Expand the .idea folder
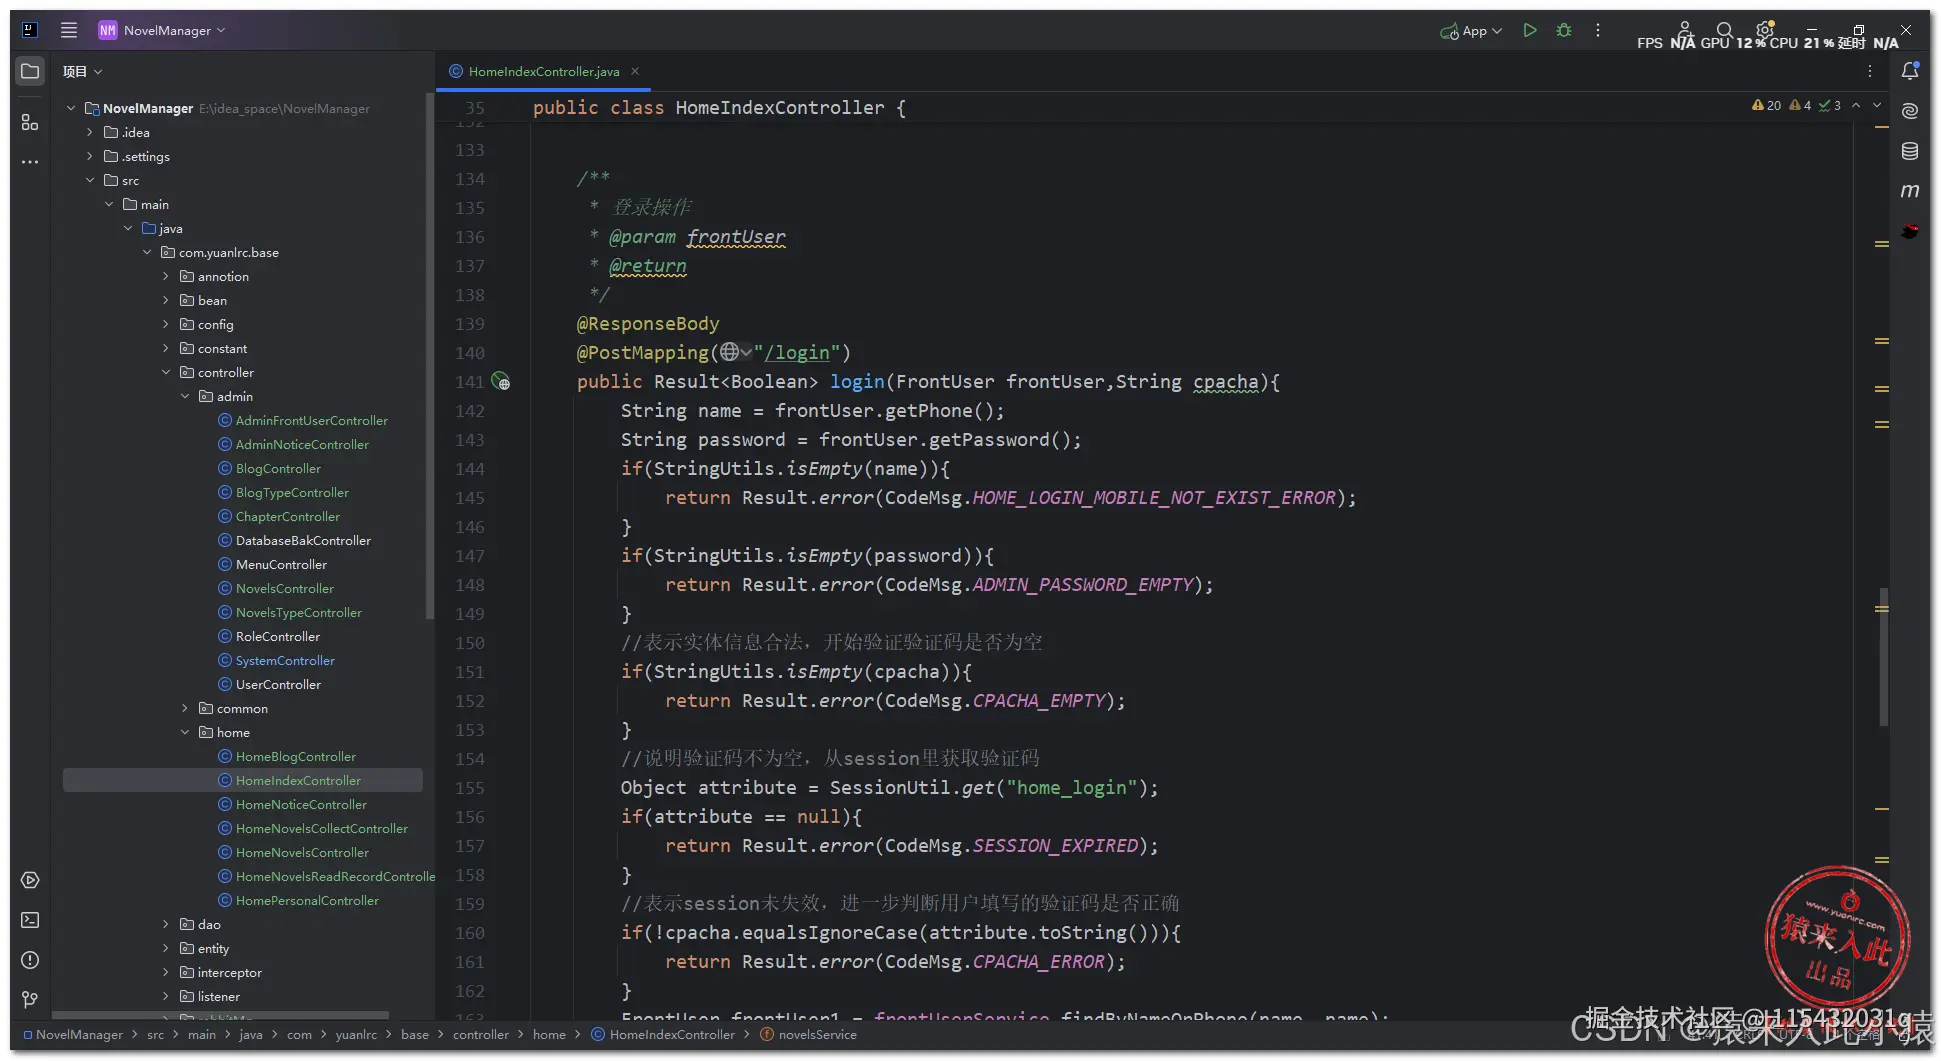Viewport: 1941px width, 1061px height. point(90,132)
